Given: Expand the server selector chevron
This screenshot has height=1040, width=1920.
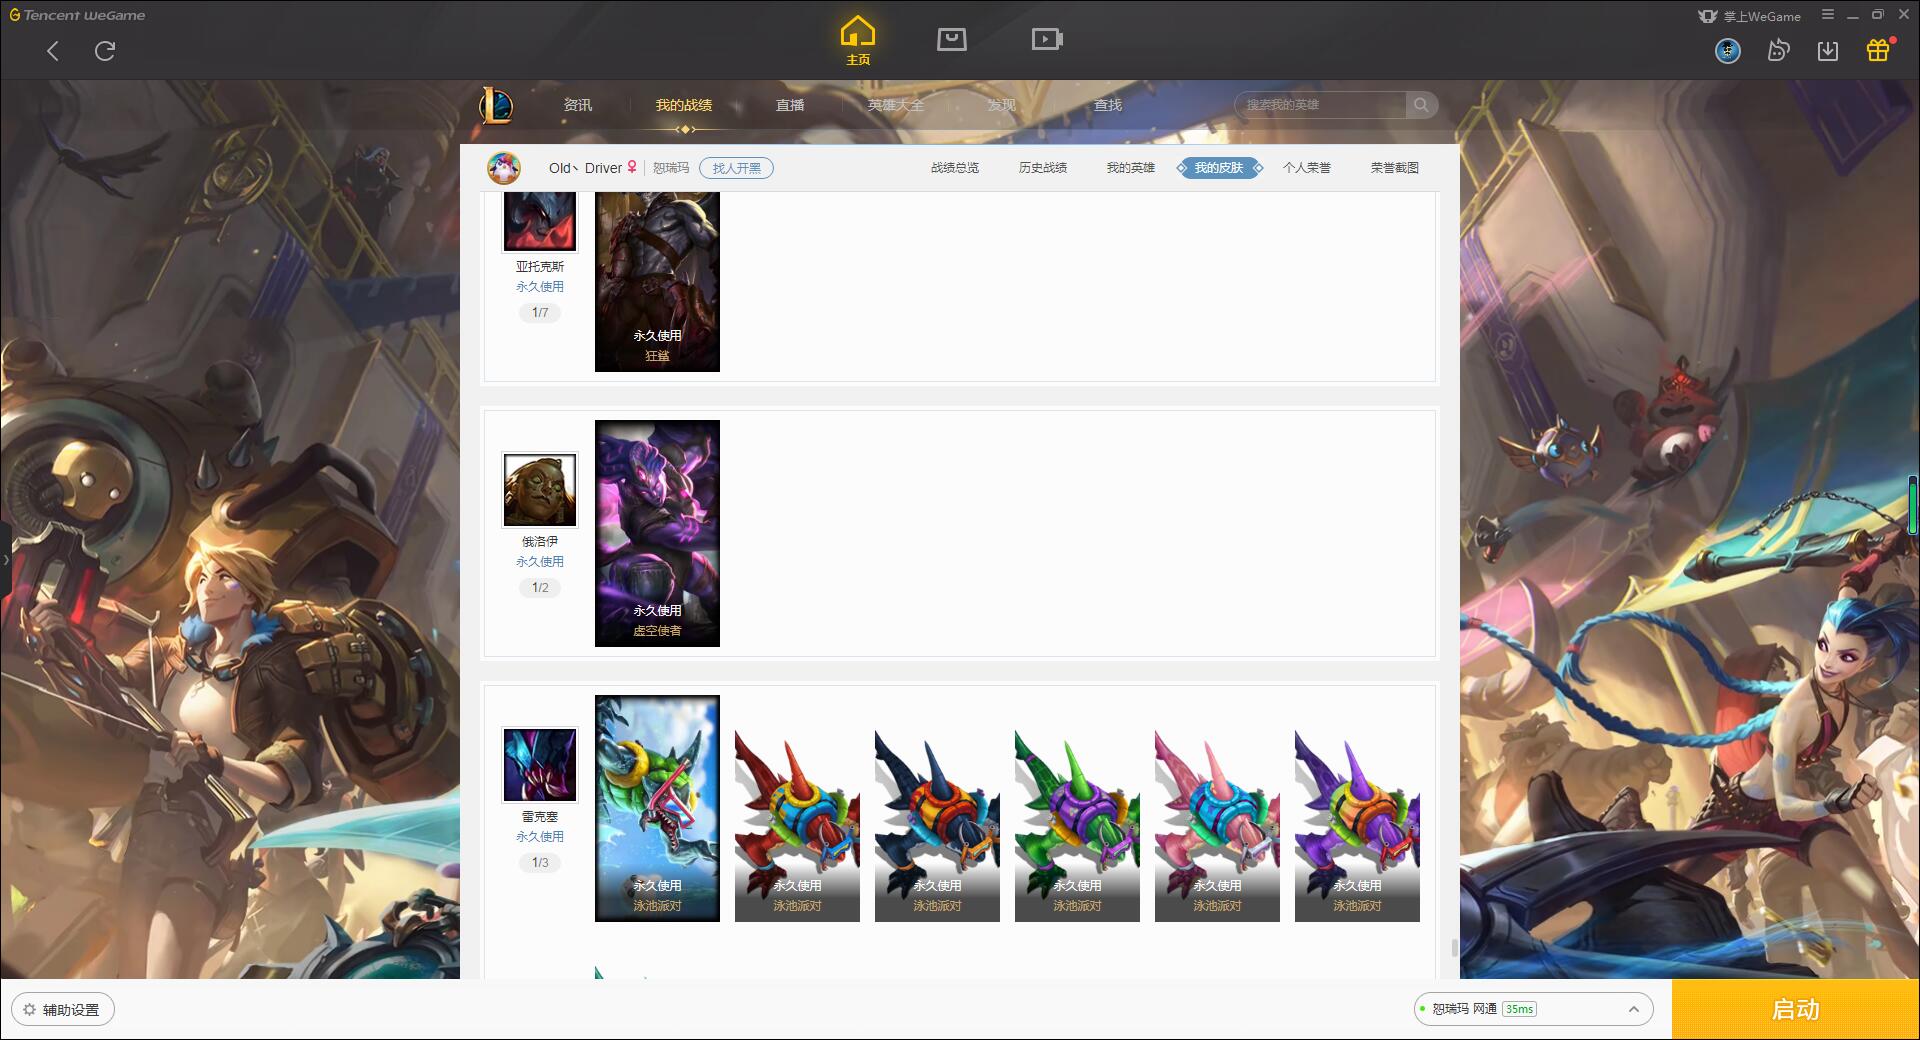Looking at the screenshot, I should [x=1634, y=1009].
